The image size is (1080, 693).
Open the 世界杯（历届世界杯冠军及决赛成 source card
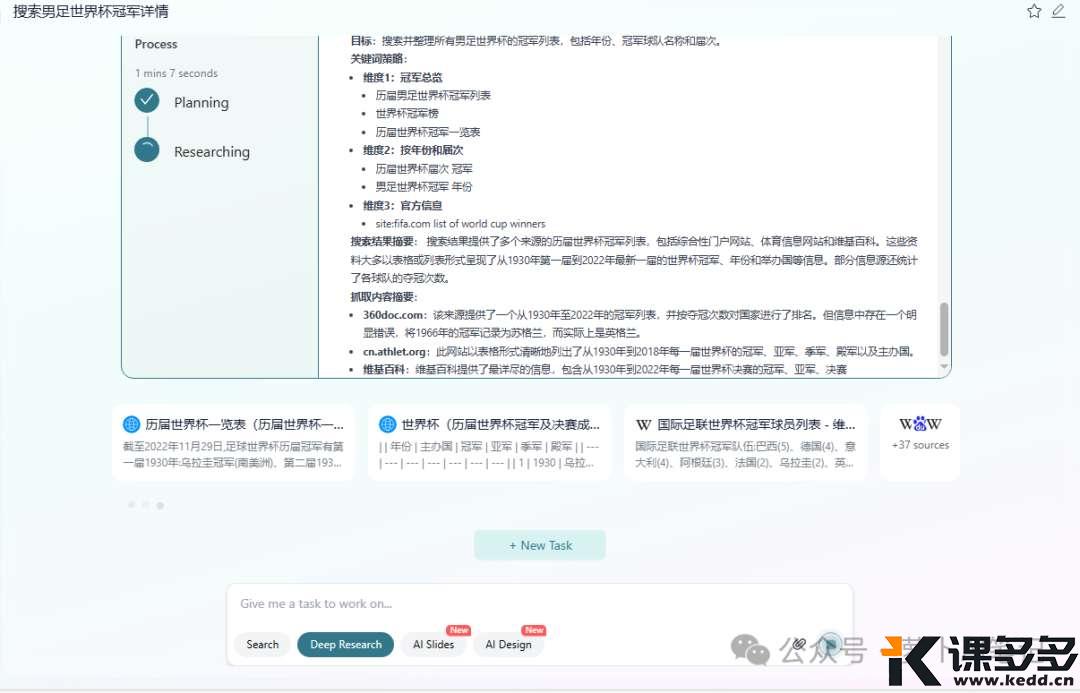coord(490,442)
